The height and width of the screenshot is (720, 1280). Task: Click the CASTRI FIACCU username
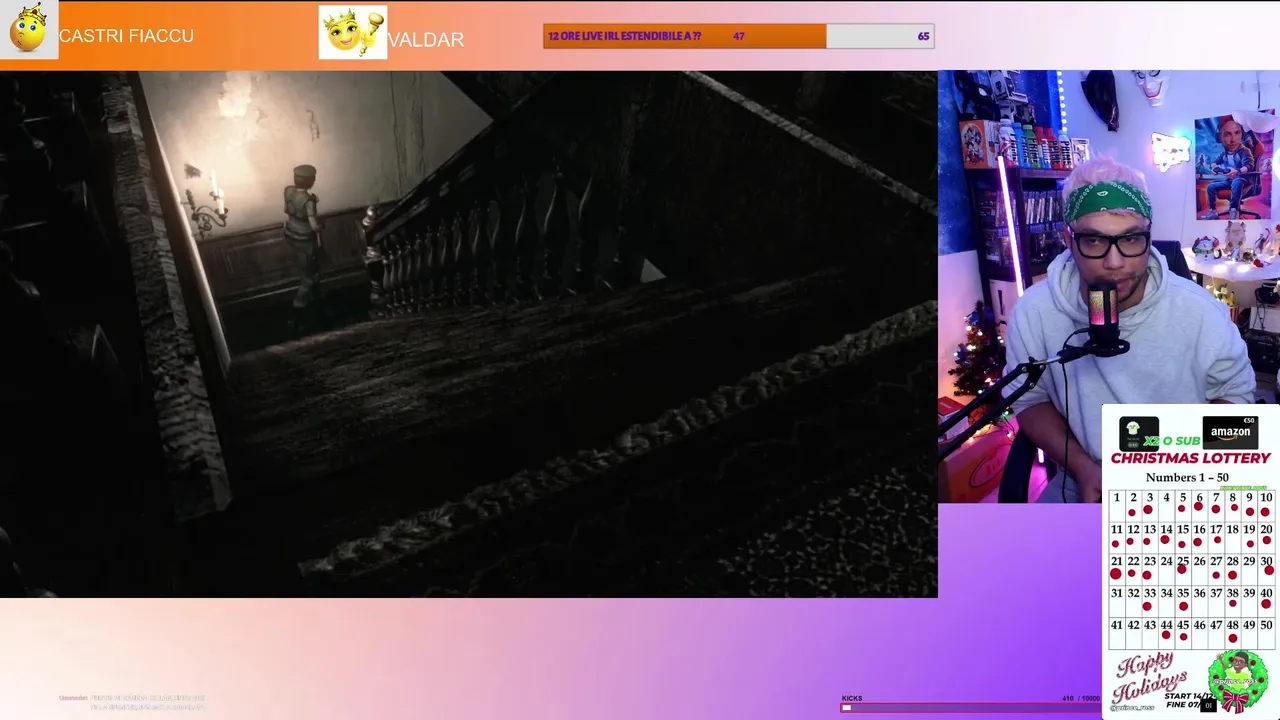coord(126,36)
